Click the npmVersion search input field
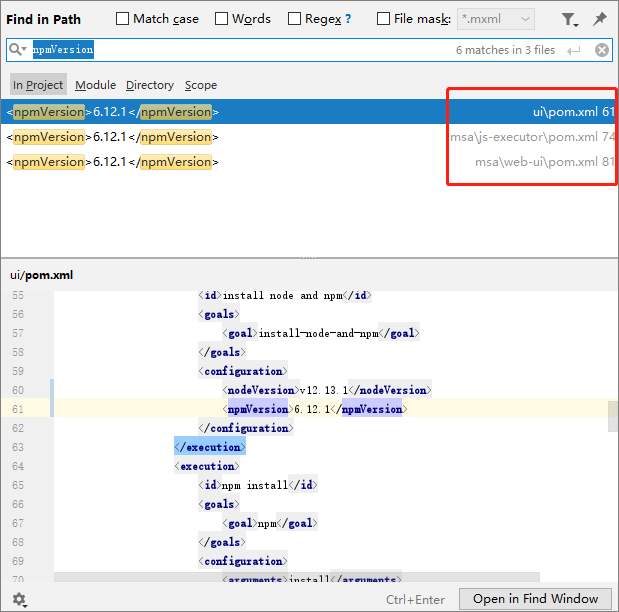Screen dimensions: 619x612 [x=250, y=50]
